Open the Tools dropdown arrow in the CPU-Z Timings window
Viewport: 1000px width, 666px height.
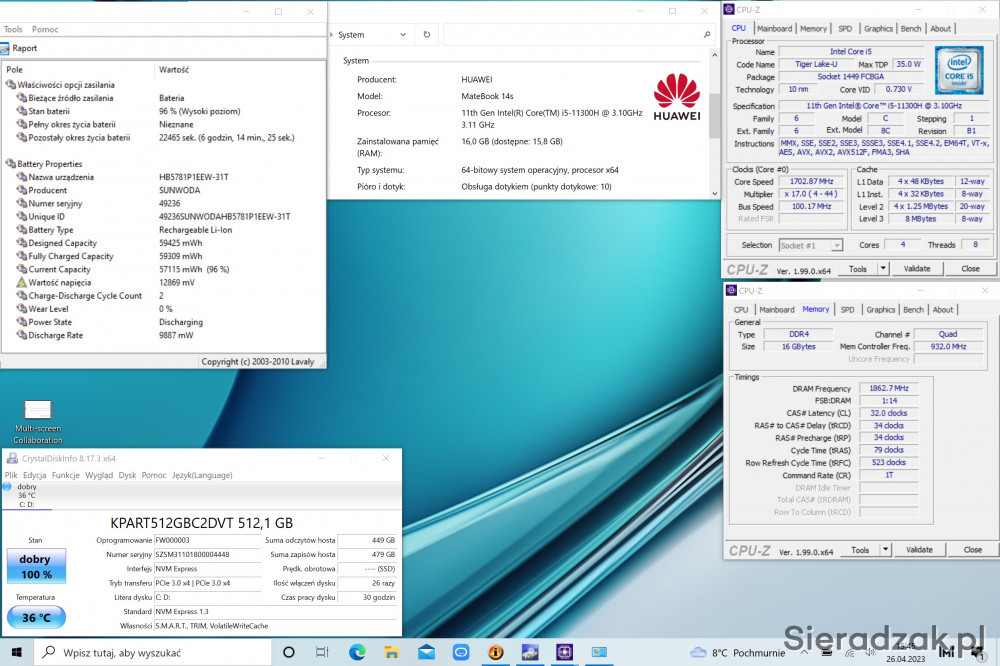point(886,549)
